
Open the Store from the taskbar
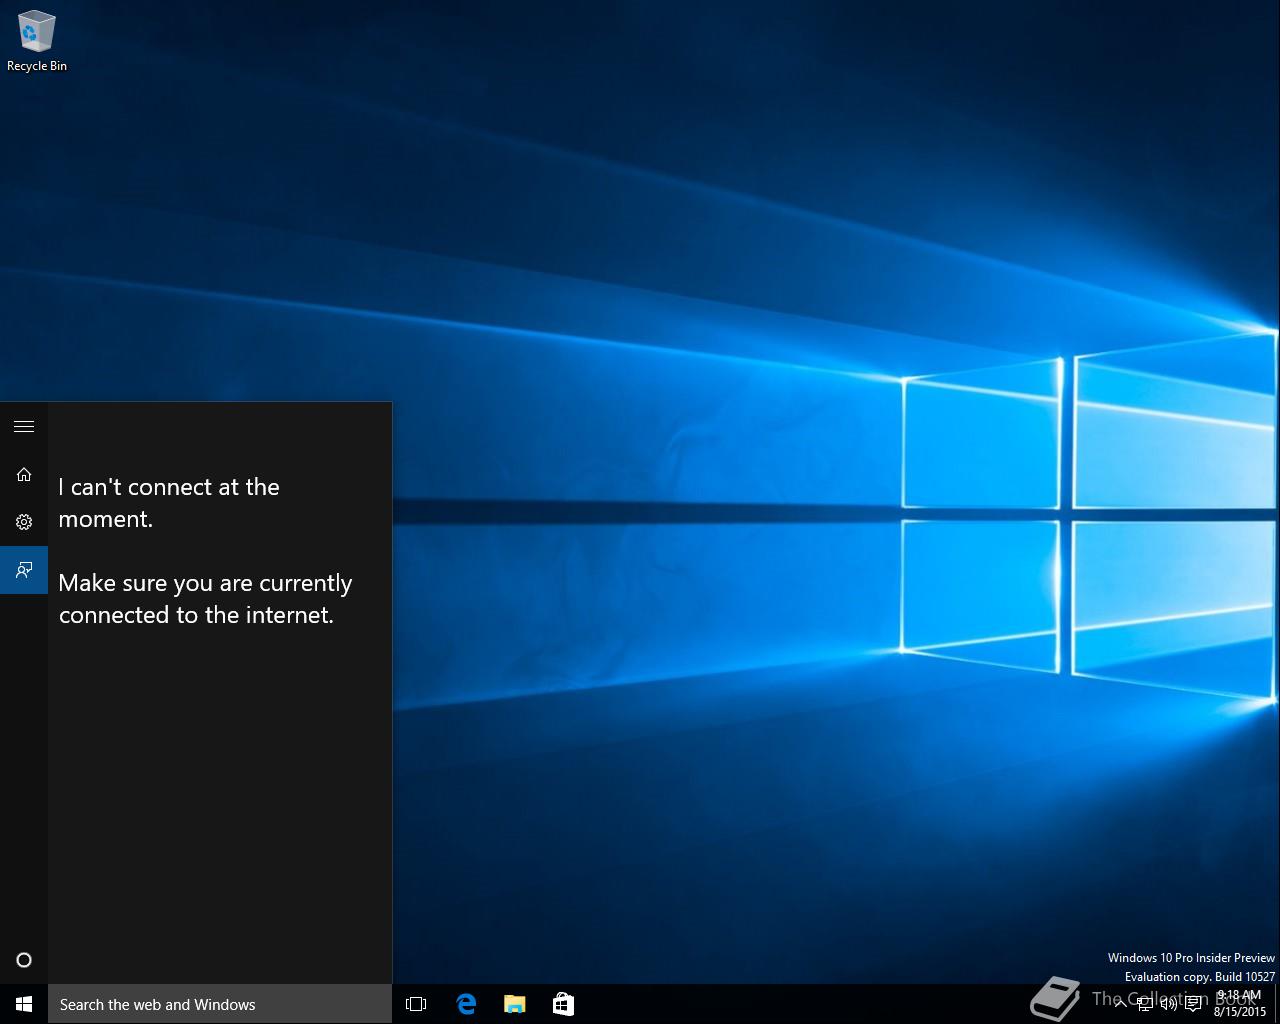tap(563, 1004)
